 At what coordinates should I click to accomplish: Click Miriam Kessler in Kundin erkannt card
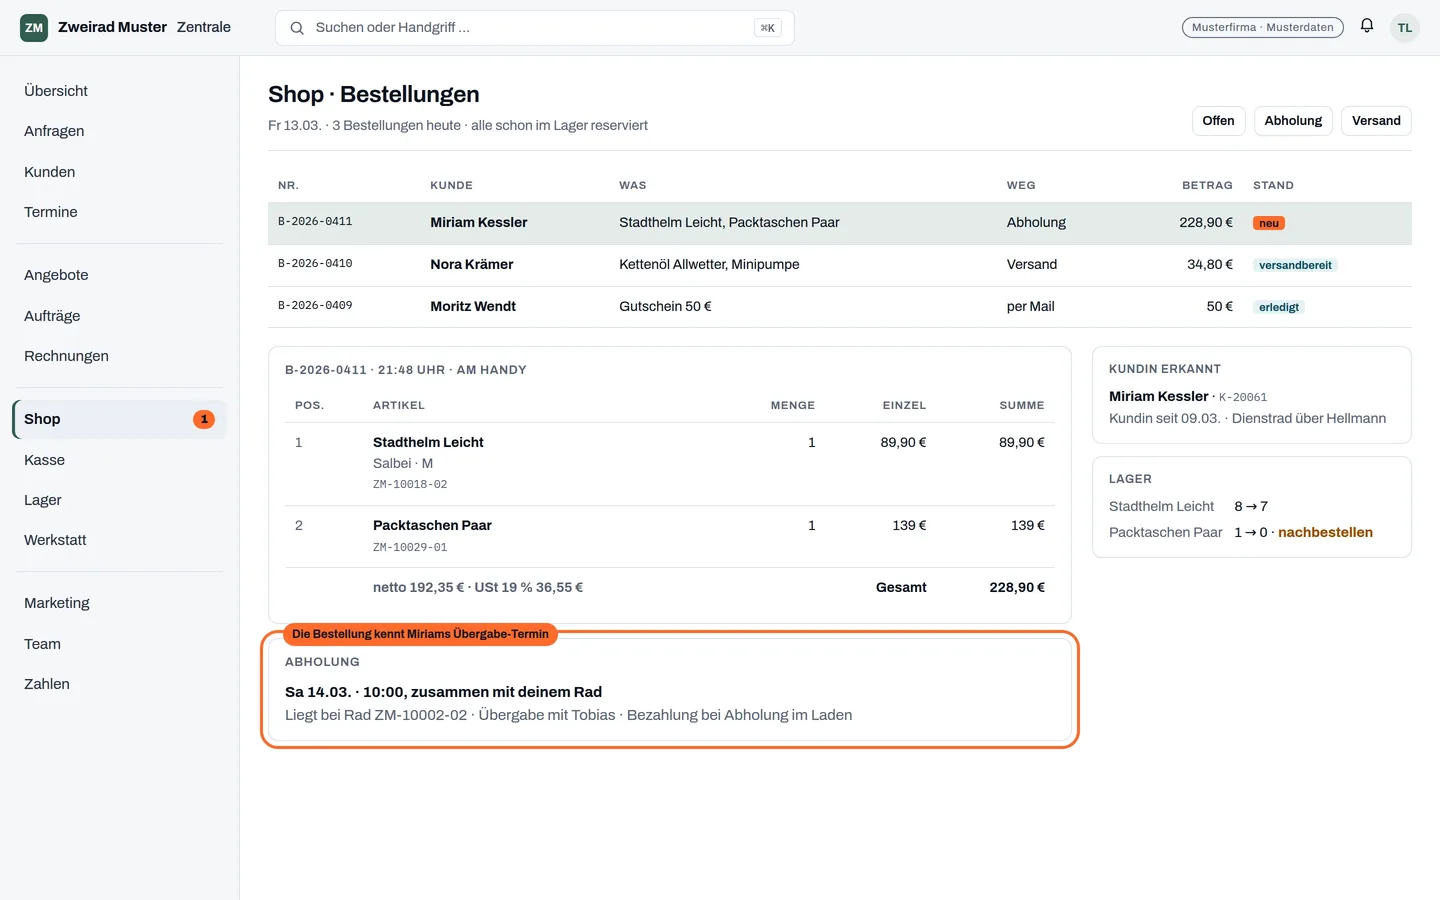1159,397
